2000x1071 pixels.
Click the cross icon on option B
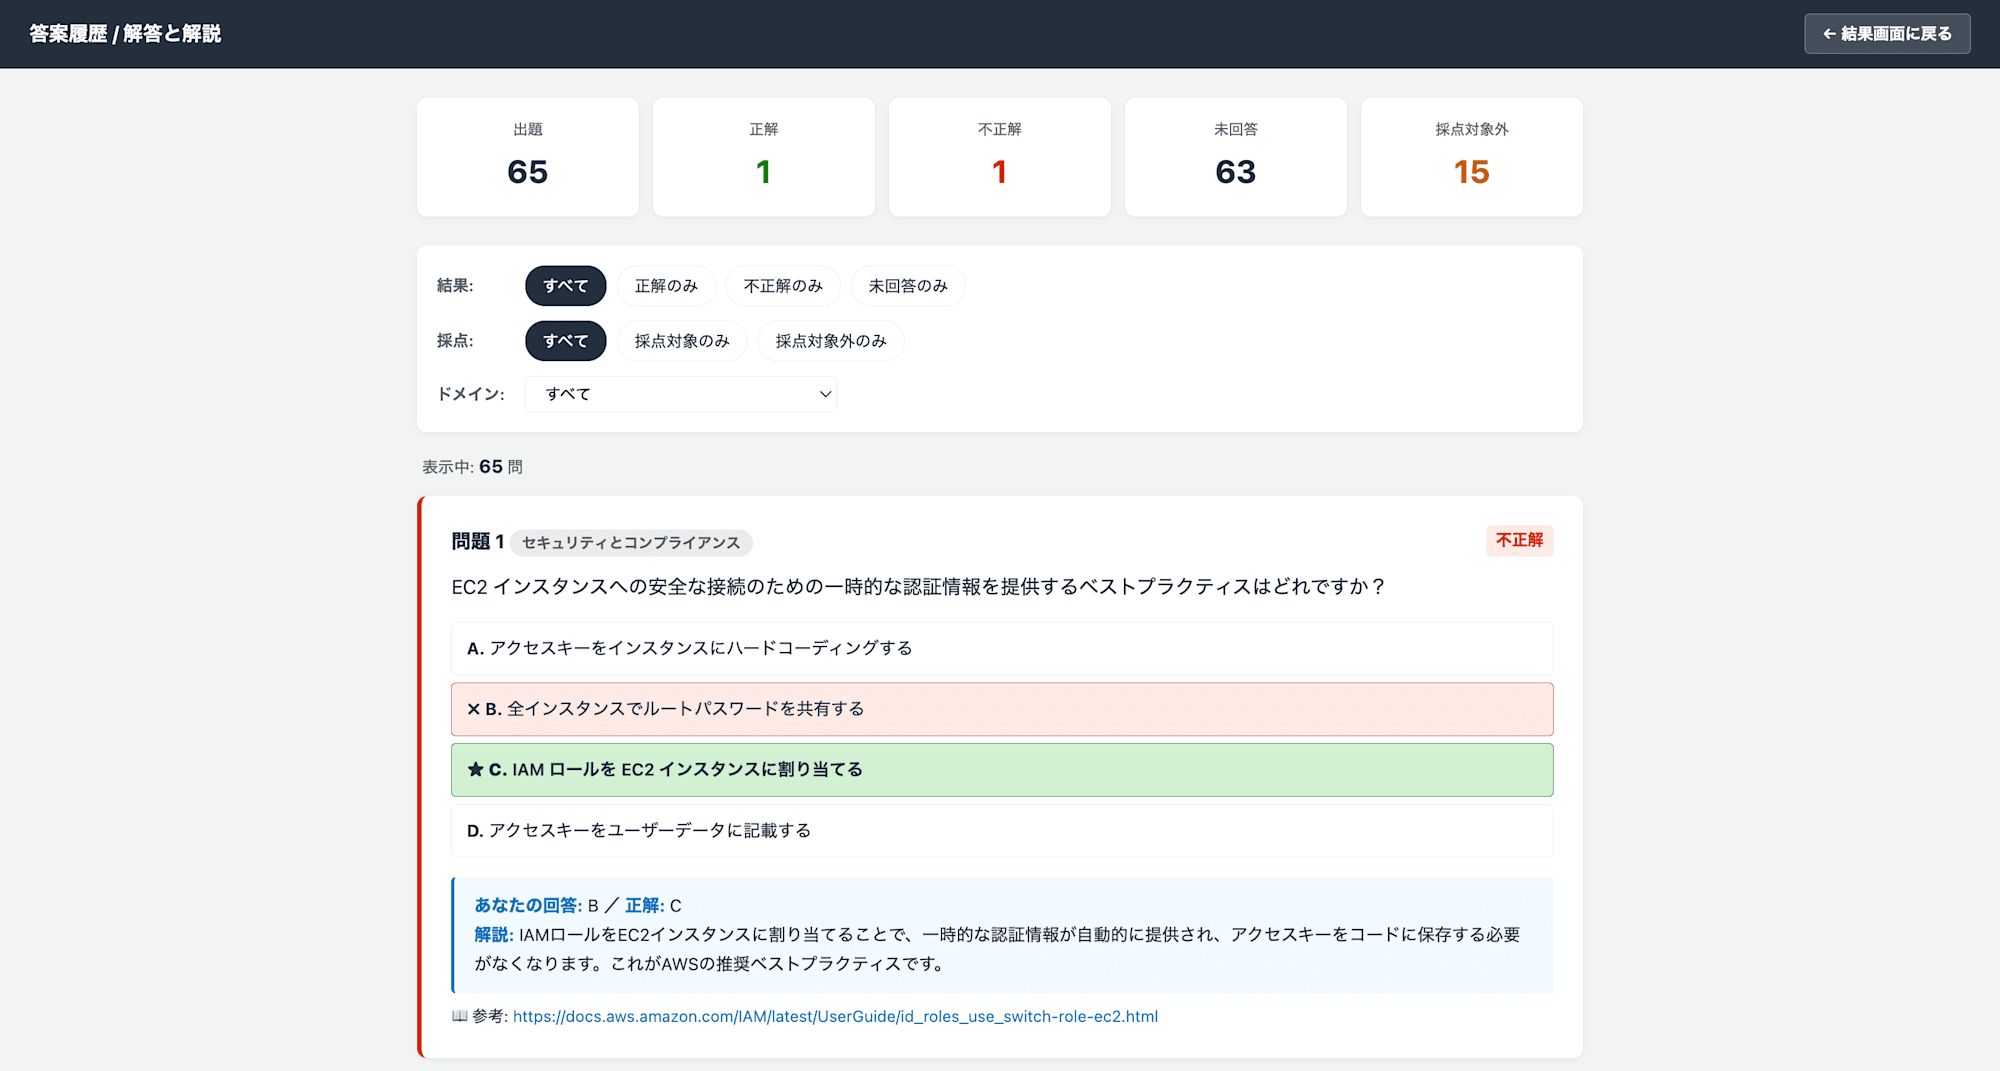point(474,709)
